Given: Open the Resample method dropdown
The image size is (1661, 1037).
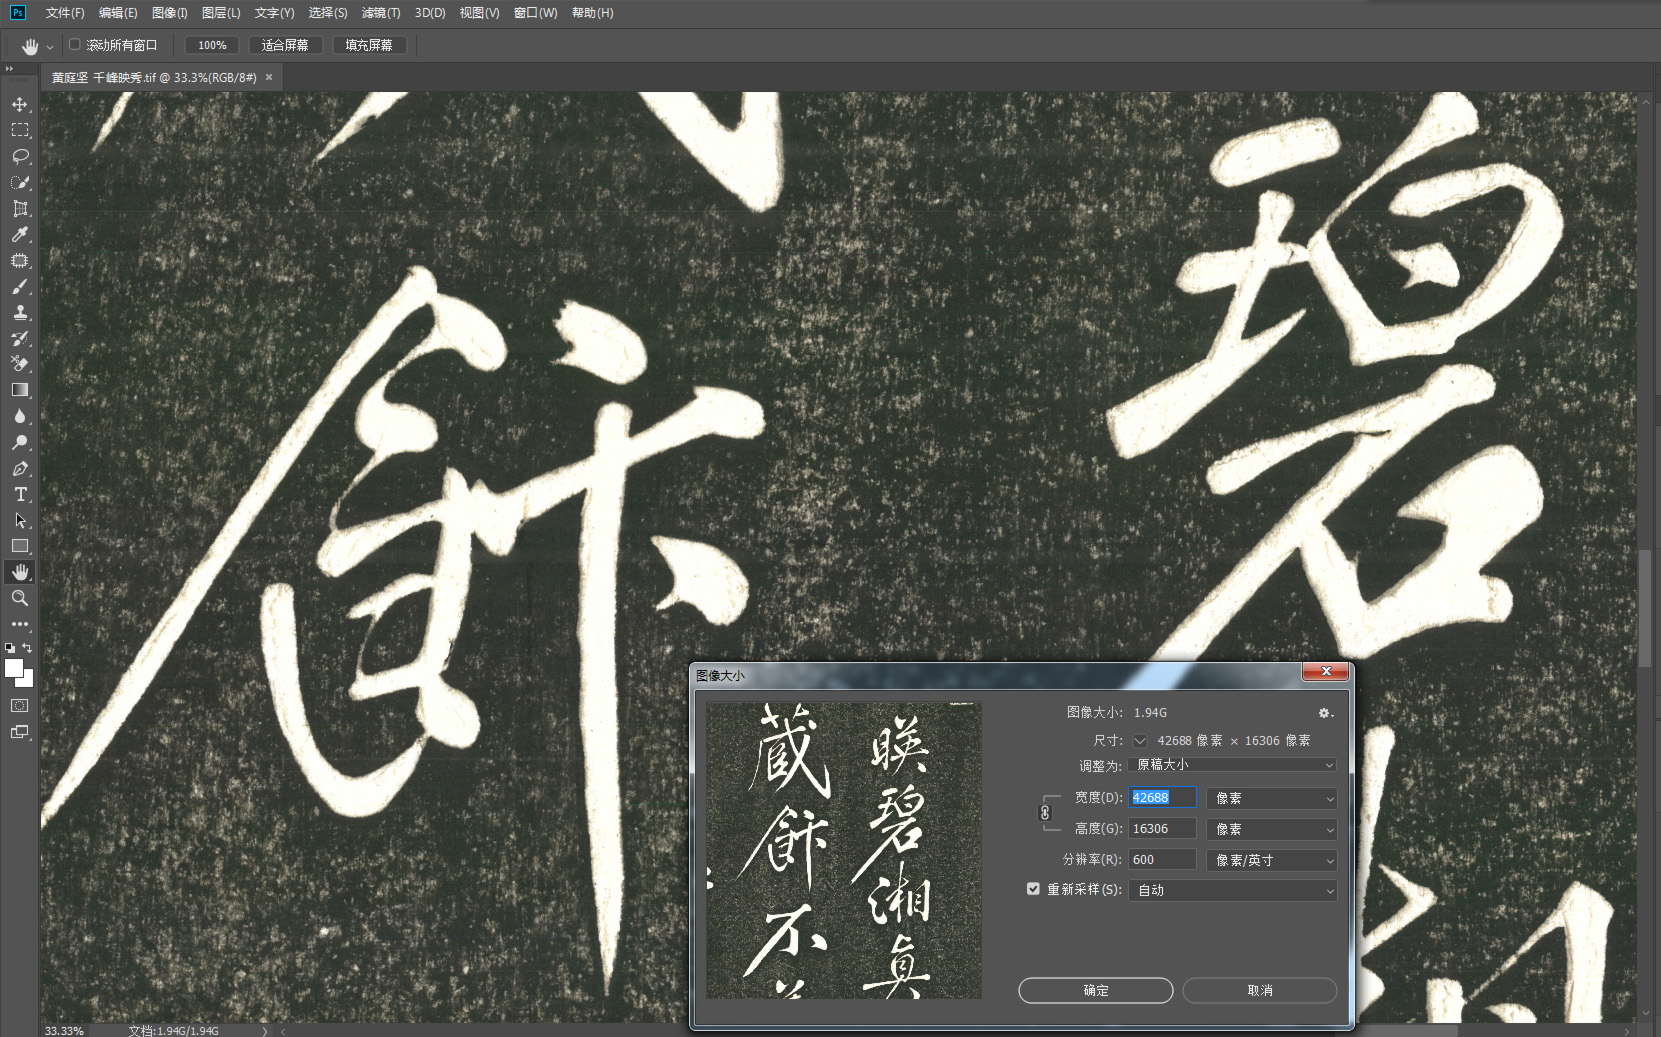Looking at the screenshot, I should point(1233,890).
